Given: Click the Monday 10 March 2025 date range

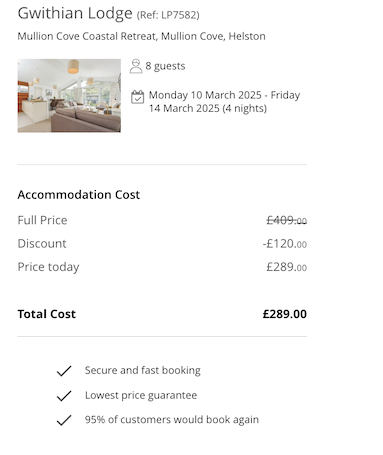Looking at the screenshot, I should coord(224,102).
